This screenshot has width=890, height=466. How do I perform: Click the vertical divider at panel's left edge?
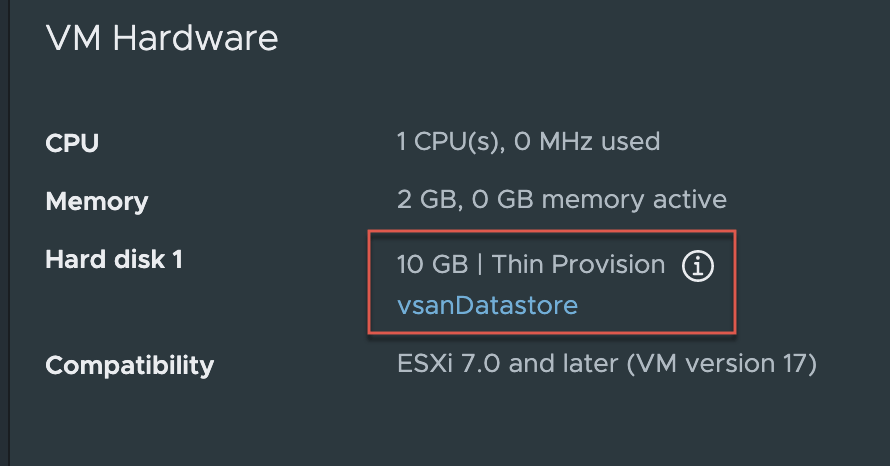click(x=9, y=233)
